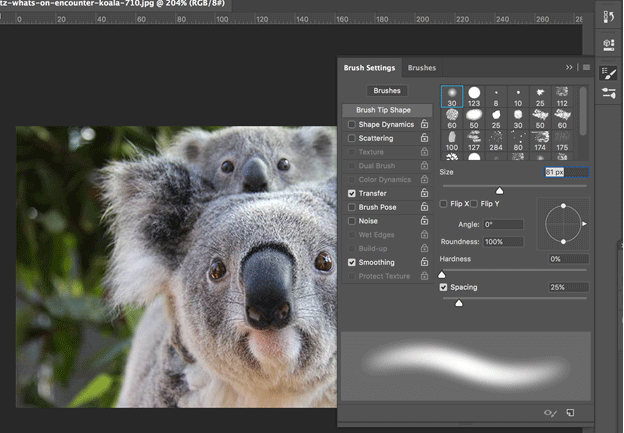
Task: Toggle lock icon for Color Dynamics
Action: 425,179
